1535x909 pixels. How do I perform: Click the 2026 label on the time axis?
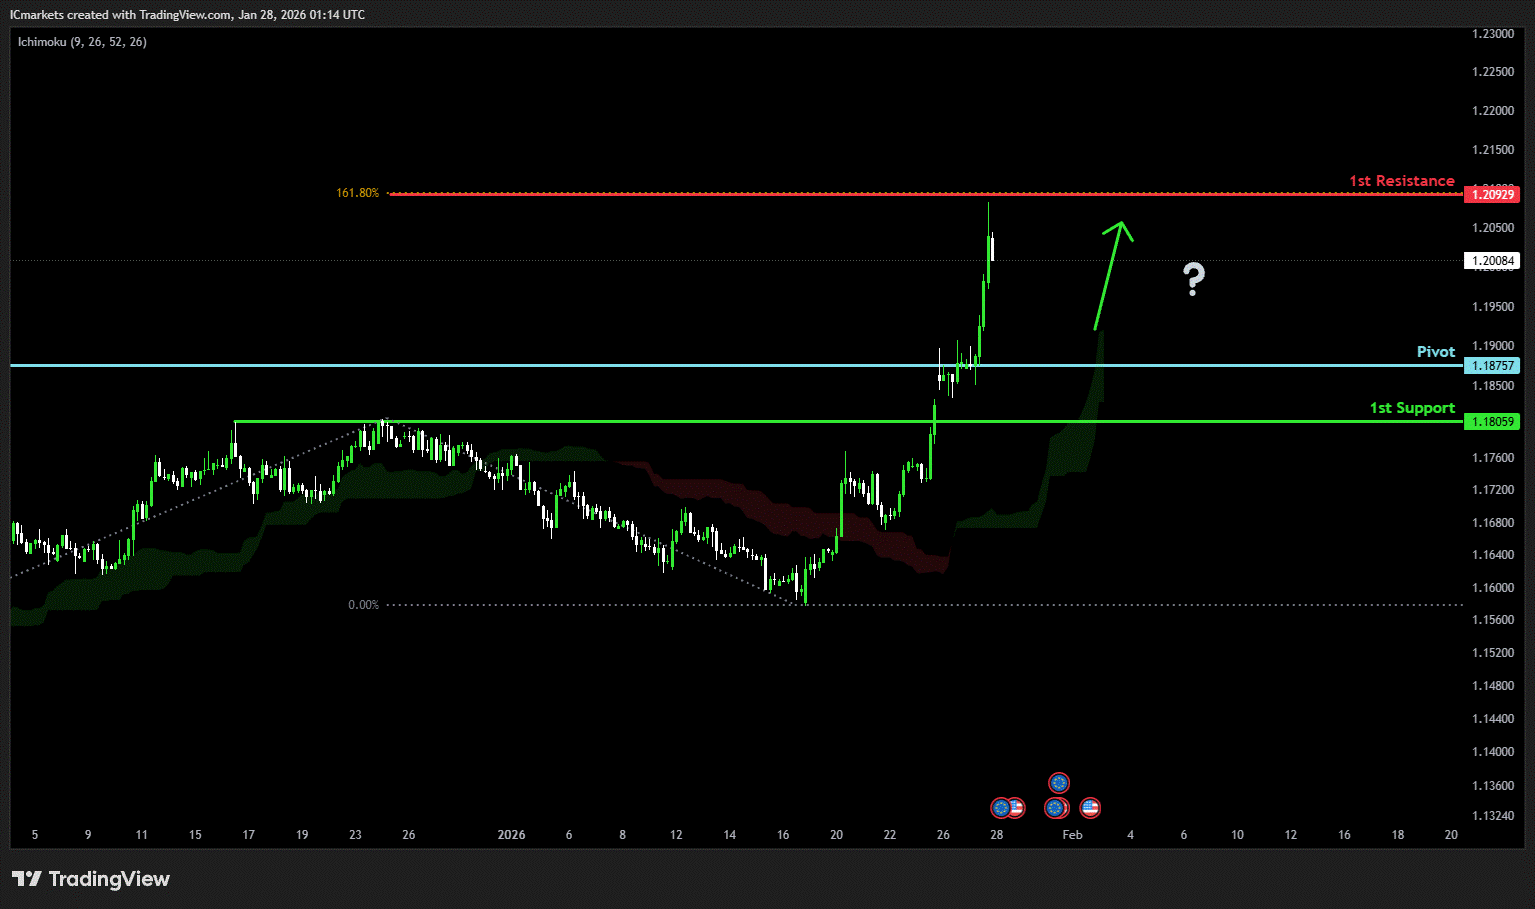click(x=511, y=835)
